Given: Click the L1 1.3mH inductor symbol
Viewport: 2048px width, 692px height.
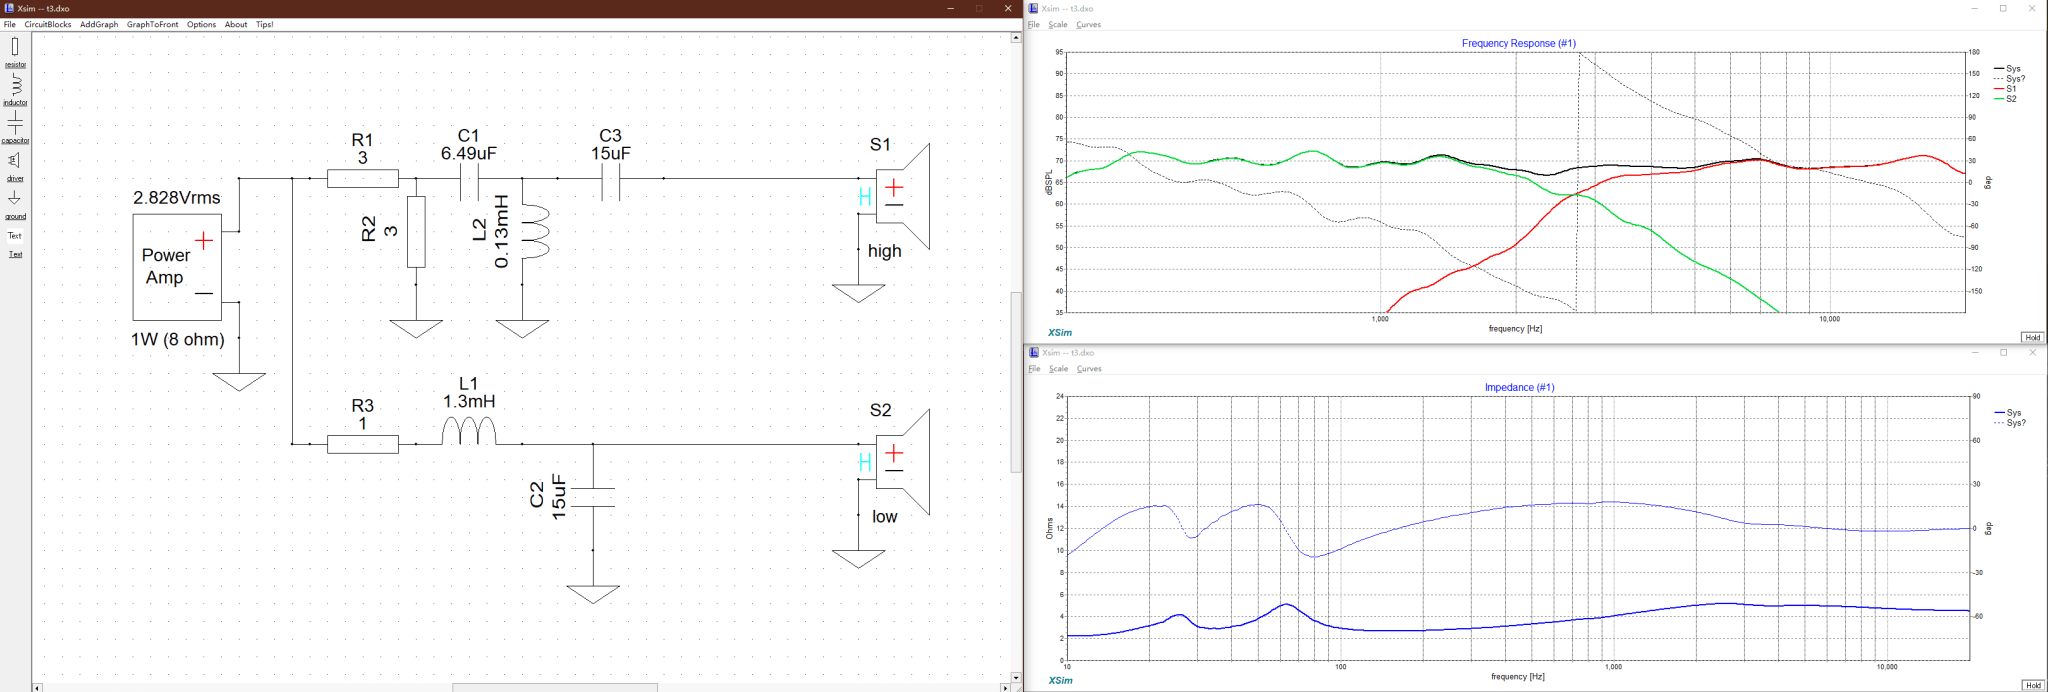Looking at the screenshot, I should 469,431.
